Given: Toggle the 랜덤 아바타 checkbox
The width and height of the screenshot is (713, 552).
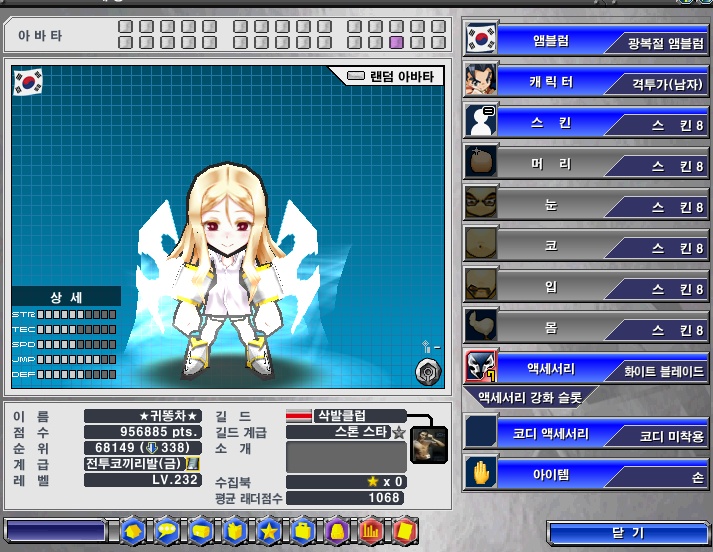Looking at the screenshot, I should [x=356, y=75].
